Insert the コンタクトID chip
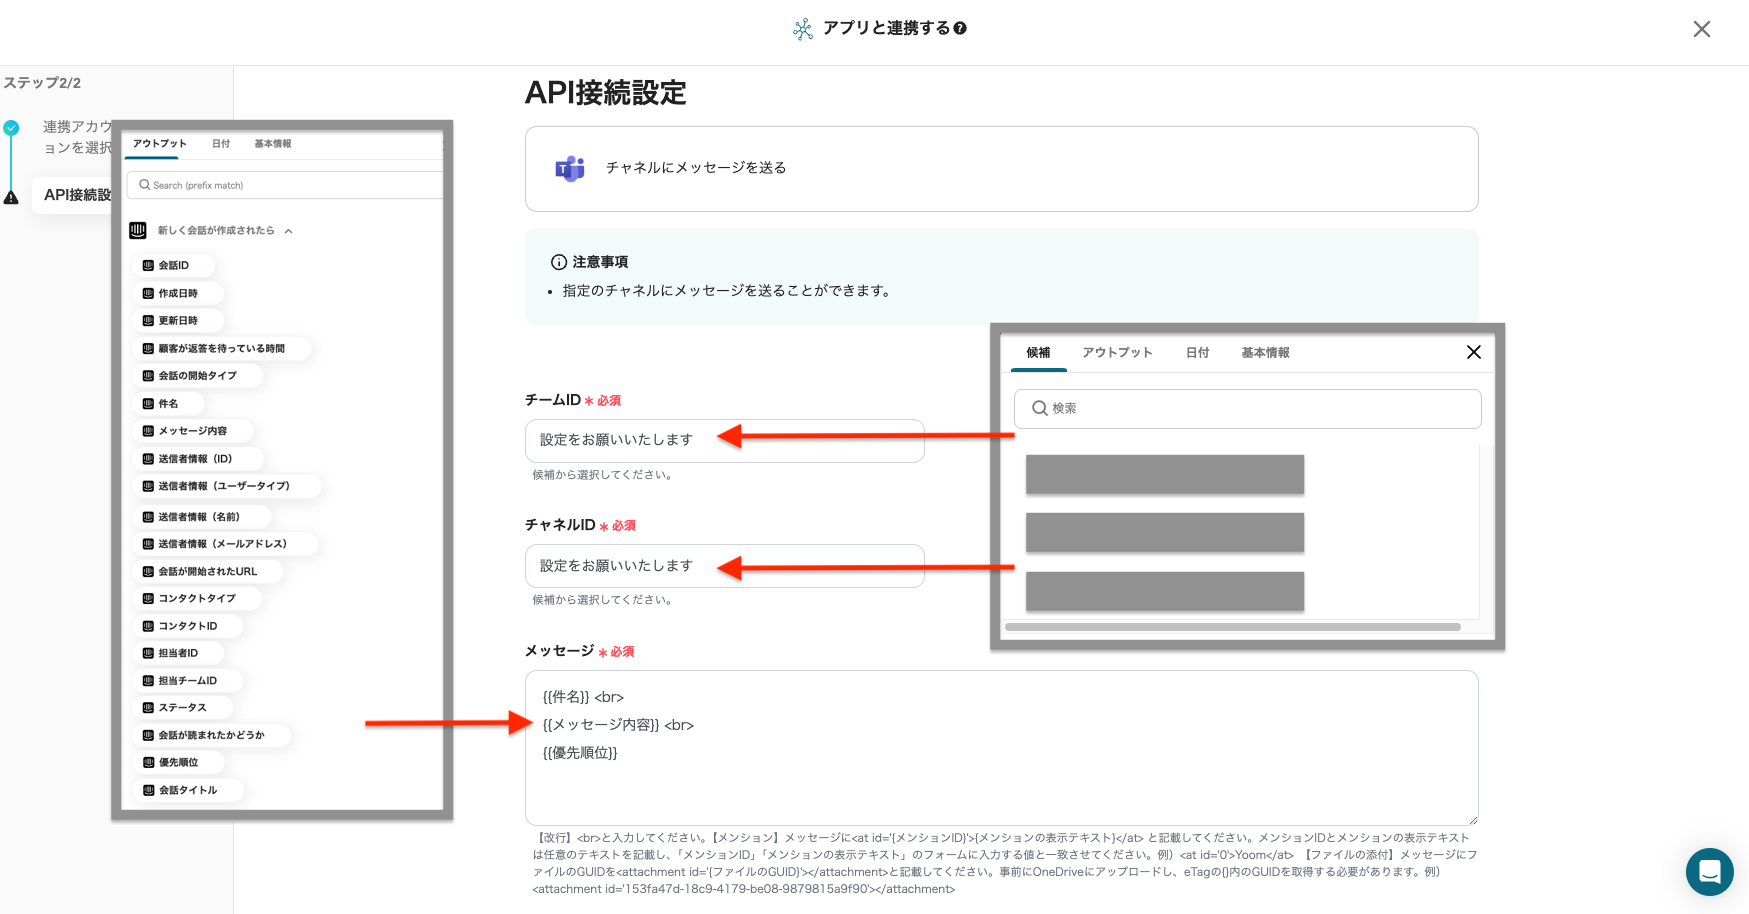This screenshot has width=1749, height=914. (187, 626)
